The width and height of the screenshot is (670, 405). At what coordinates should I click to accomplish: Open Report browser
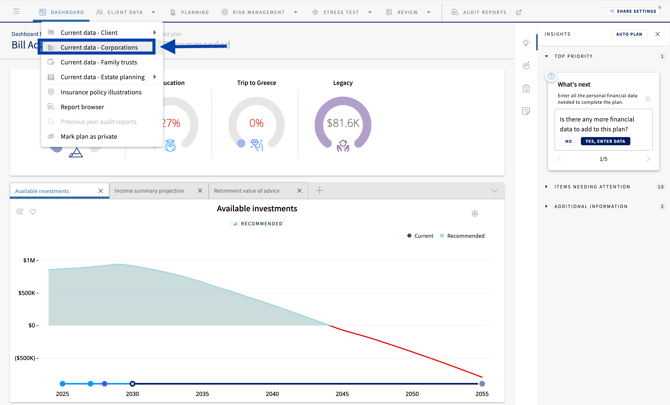click(x=102, y=107)
